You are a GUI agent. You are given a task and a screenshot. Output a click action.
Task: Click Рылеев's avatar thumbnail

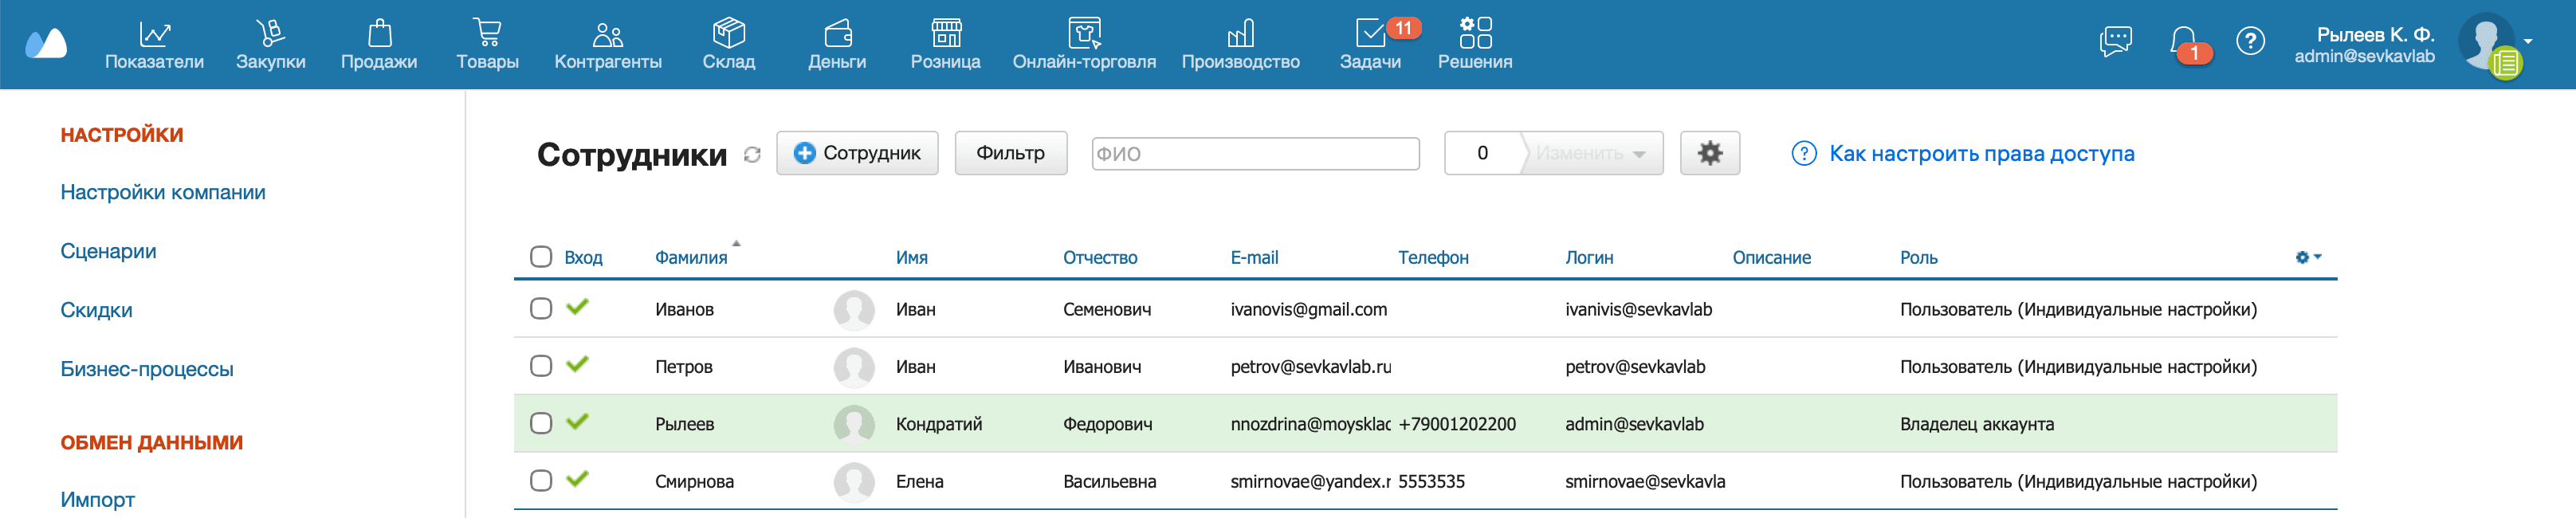pos(854,424)
